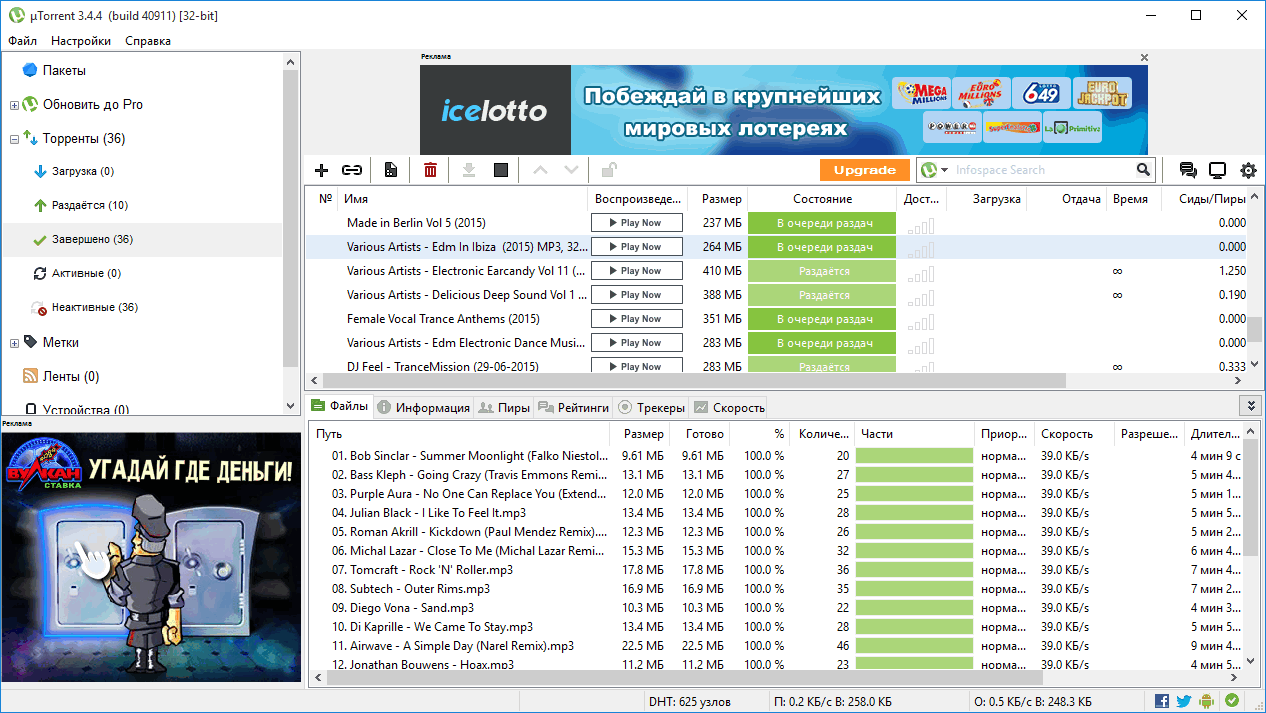The height and width of the screenshot is (713, 1266).
Task: Close the icelotto advertisement banner
Action: point(1144,58)
